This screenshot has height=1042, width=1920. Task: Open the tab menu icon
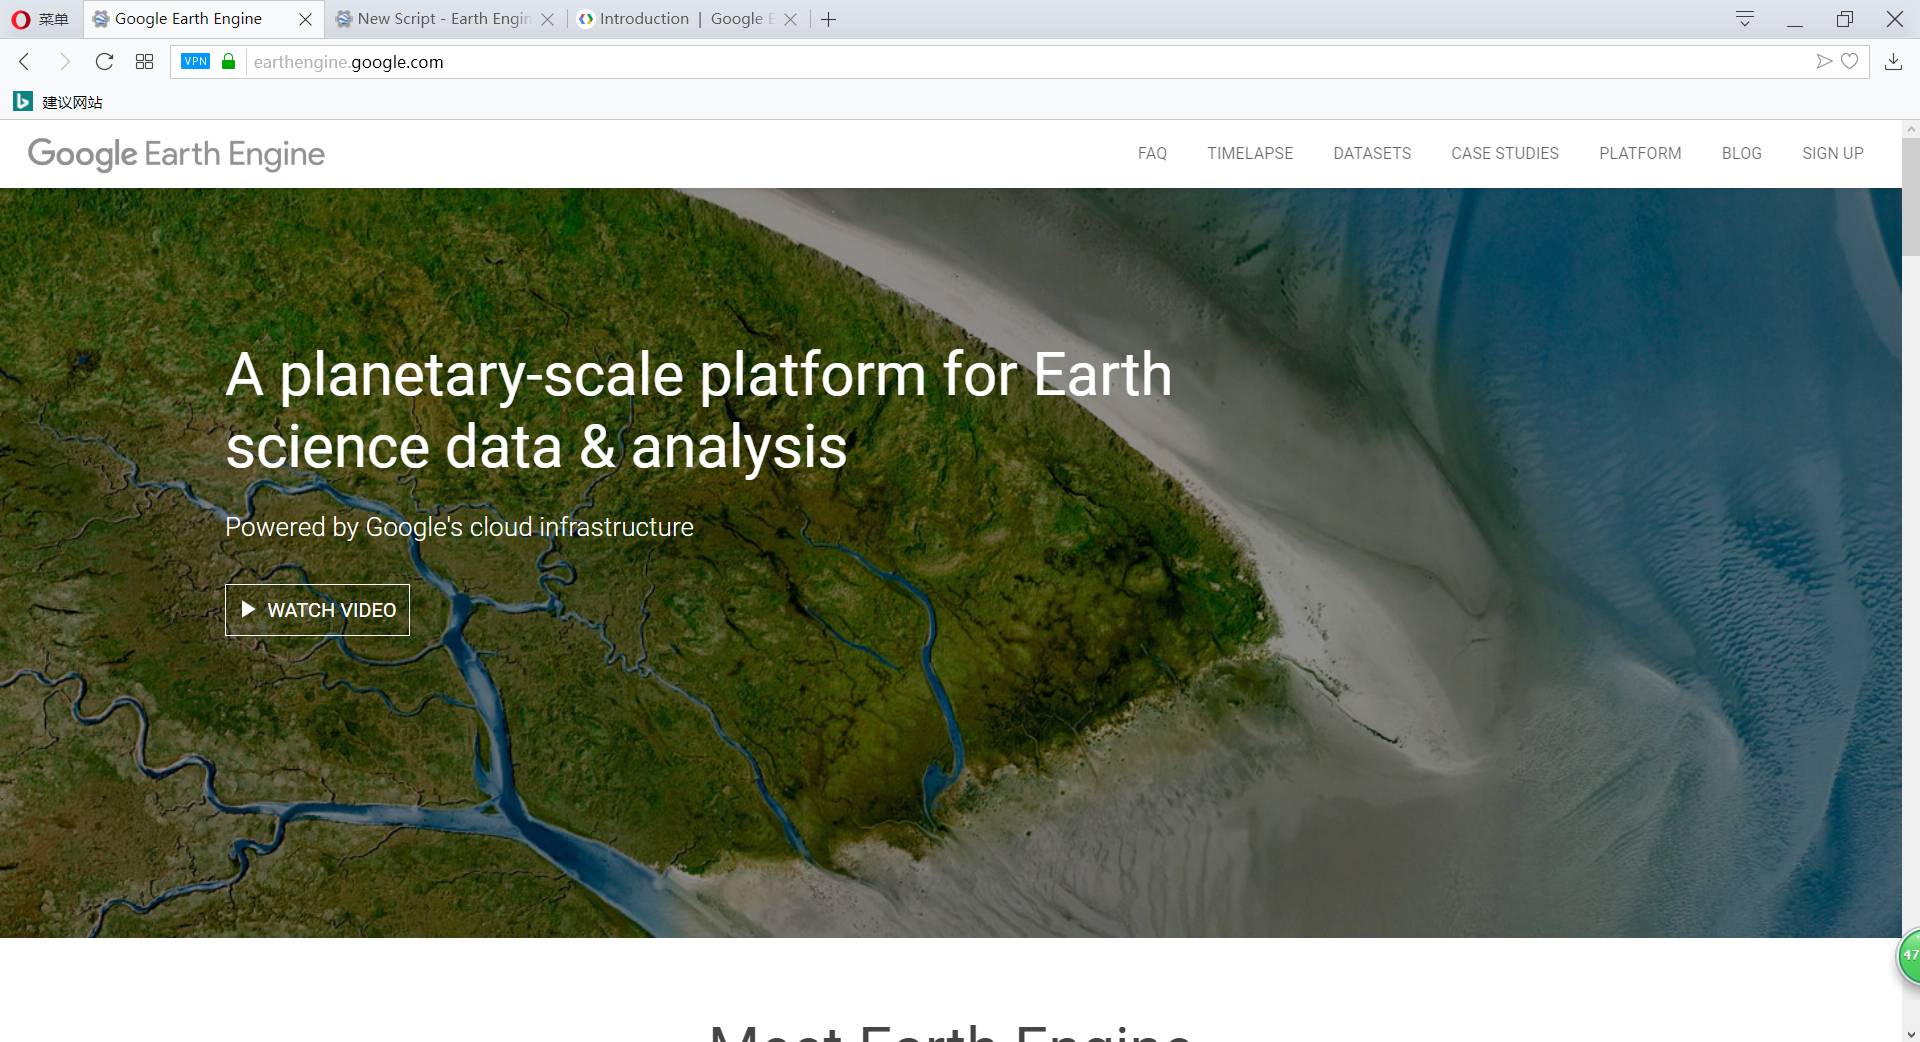(x=1745, y=19)
